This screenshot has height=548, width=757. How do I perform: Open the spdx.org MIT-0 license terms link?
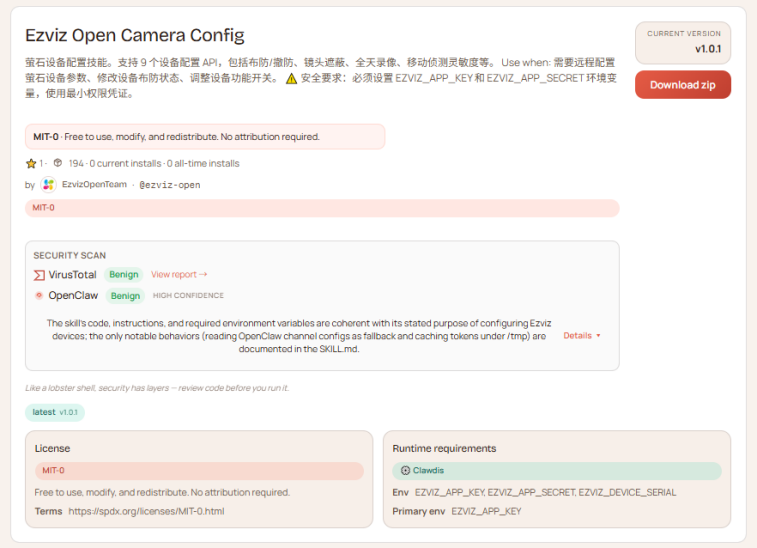tap(146, 511)
